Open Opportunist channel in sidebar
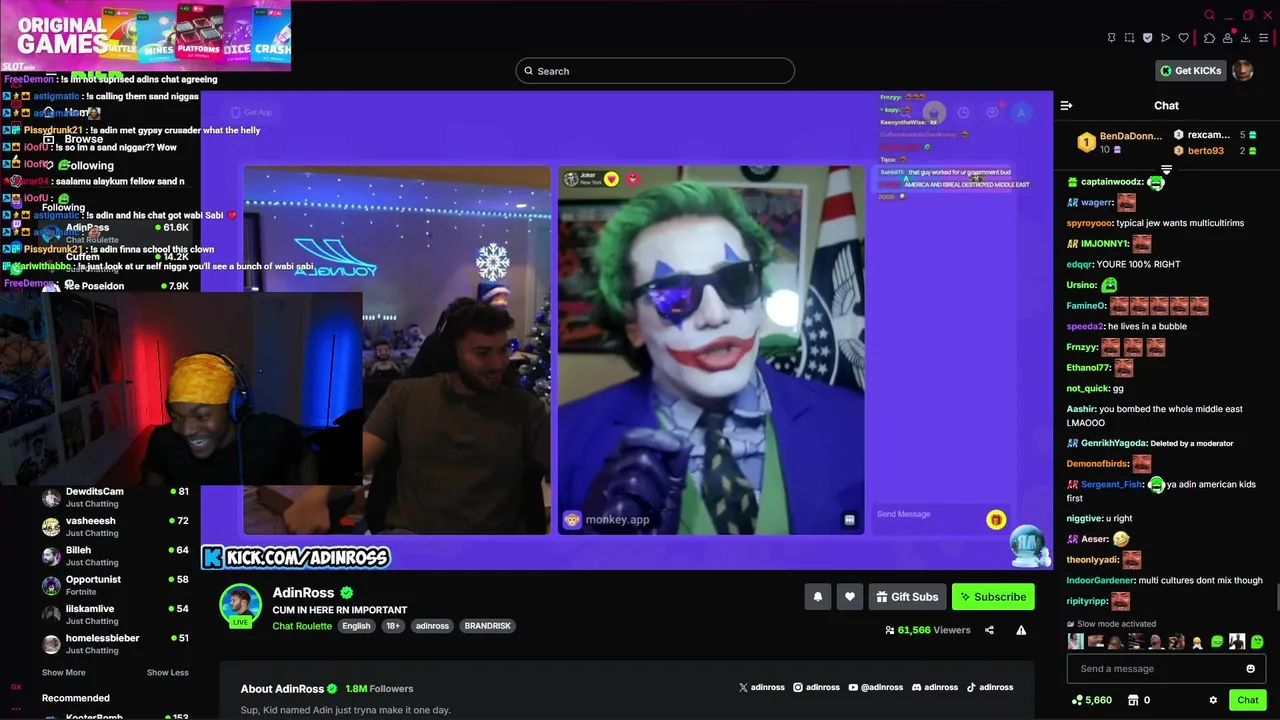The height and width of the screenshot is (720, 1280). pyautogui.click(x=115, y=585)
